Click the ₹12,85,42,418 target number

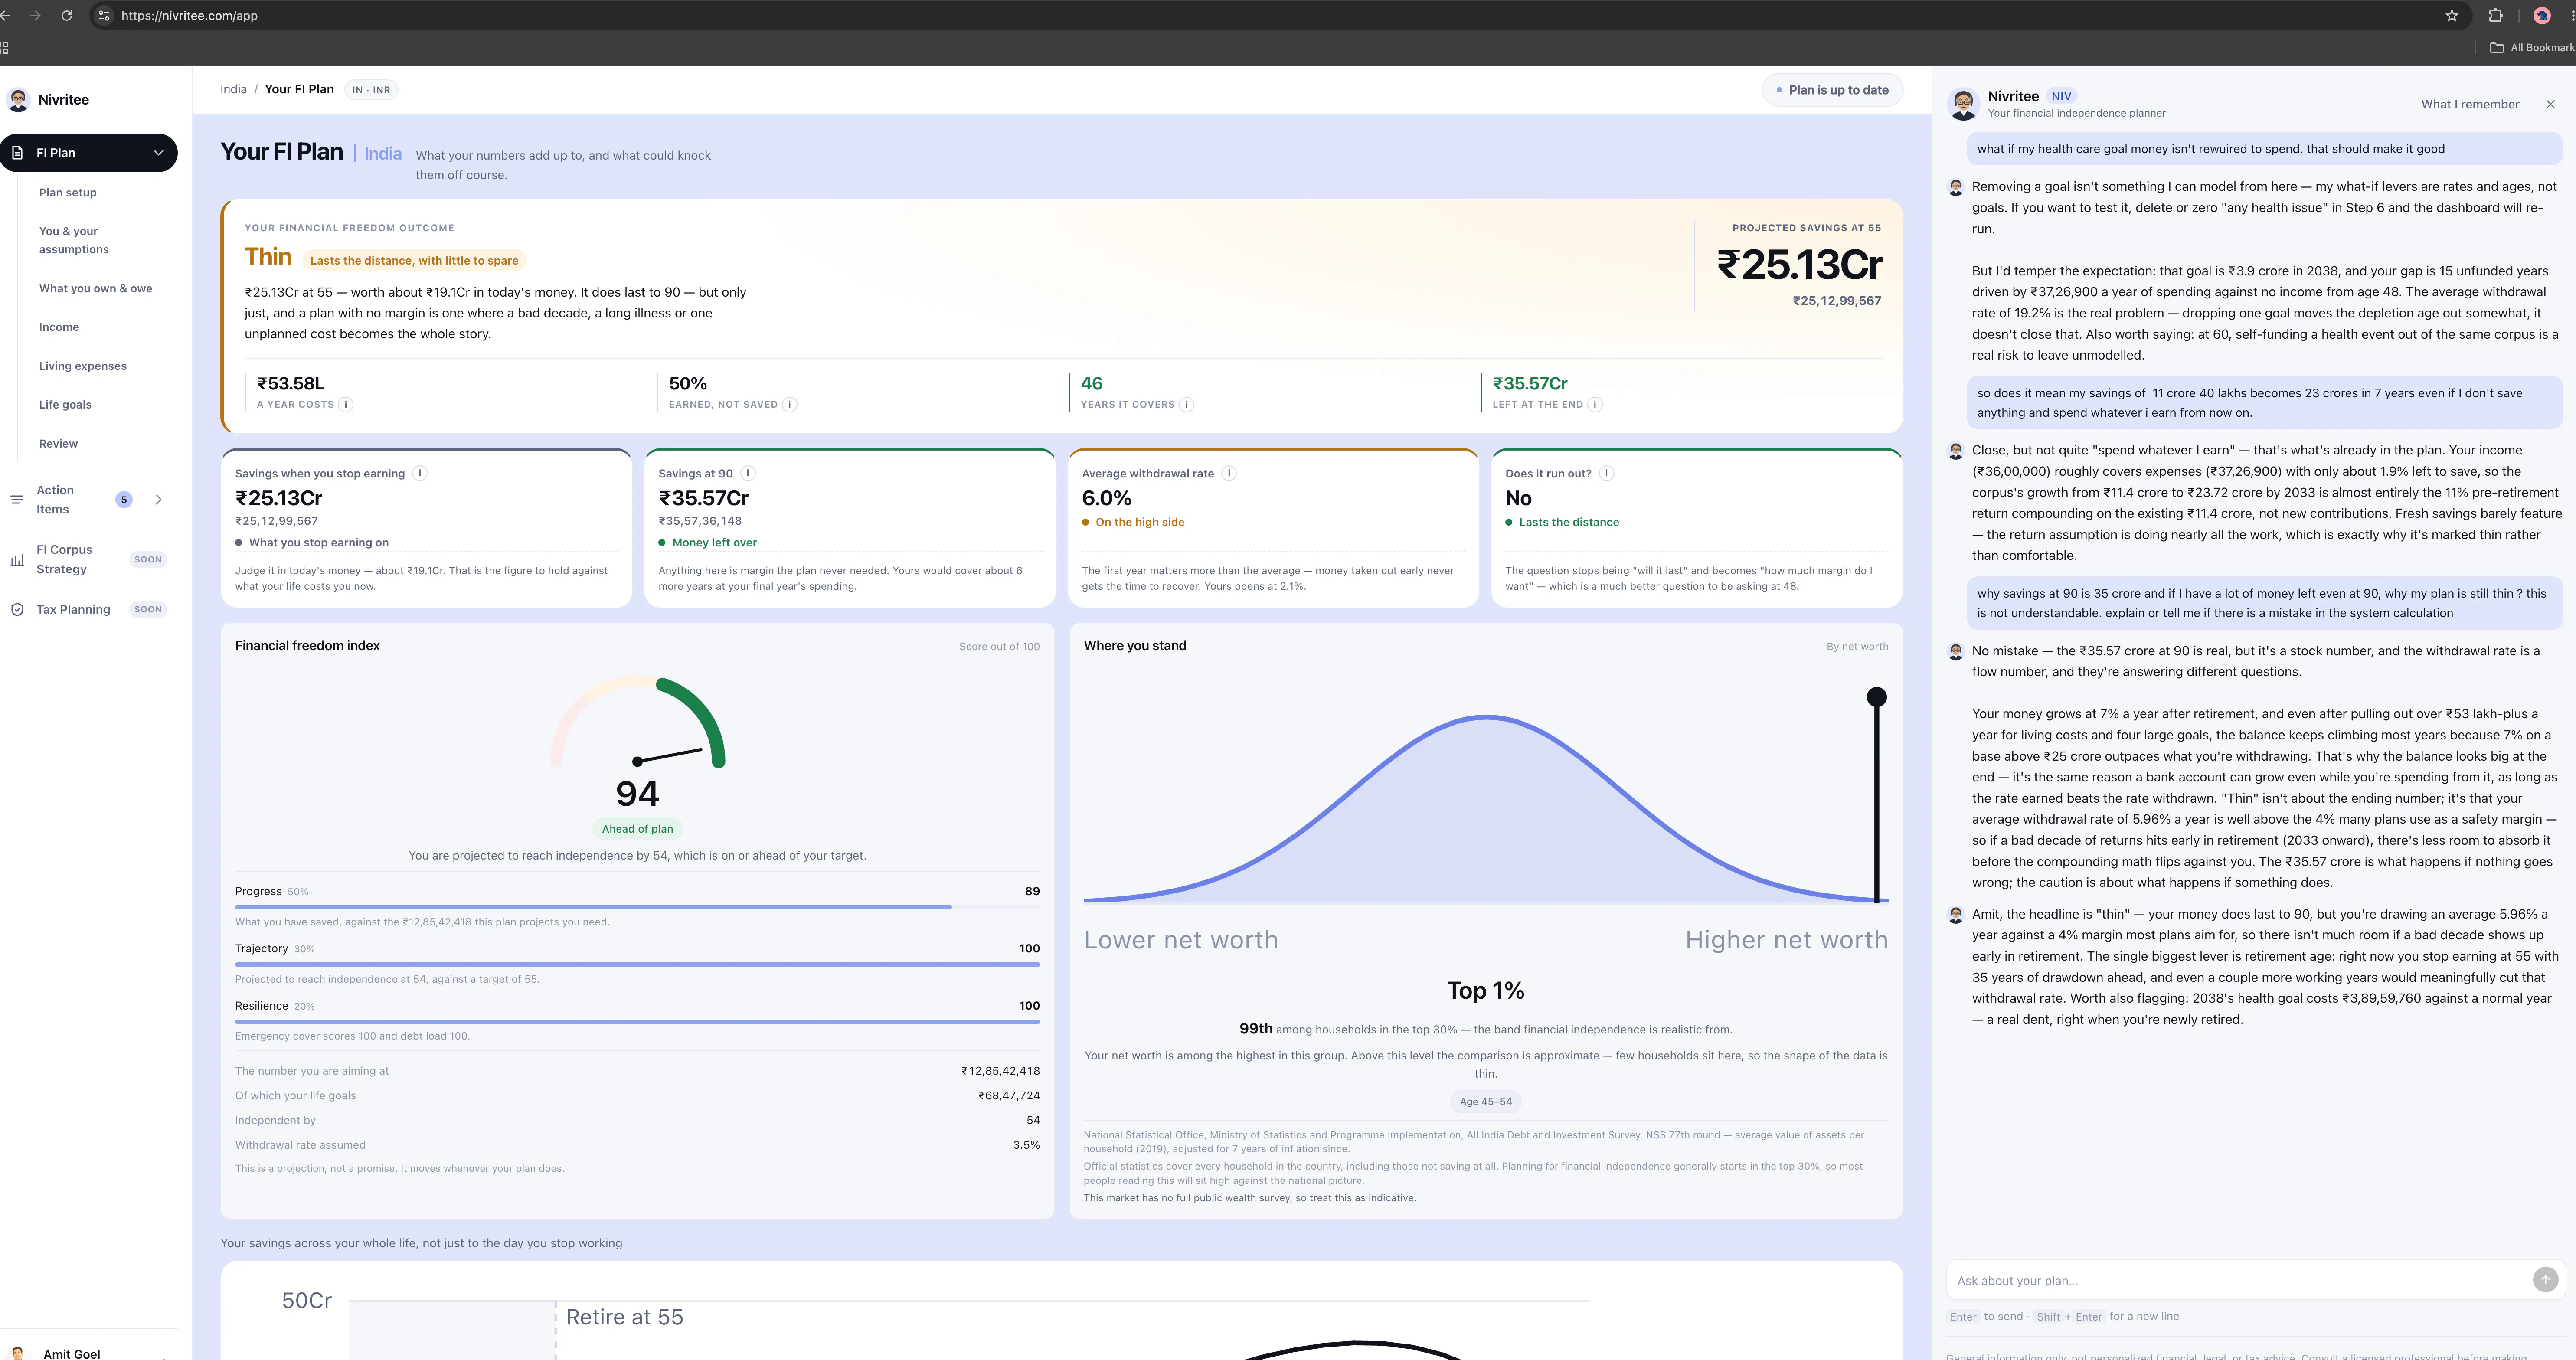point(1000,1071)
